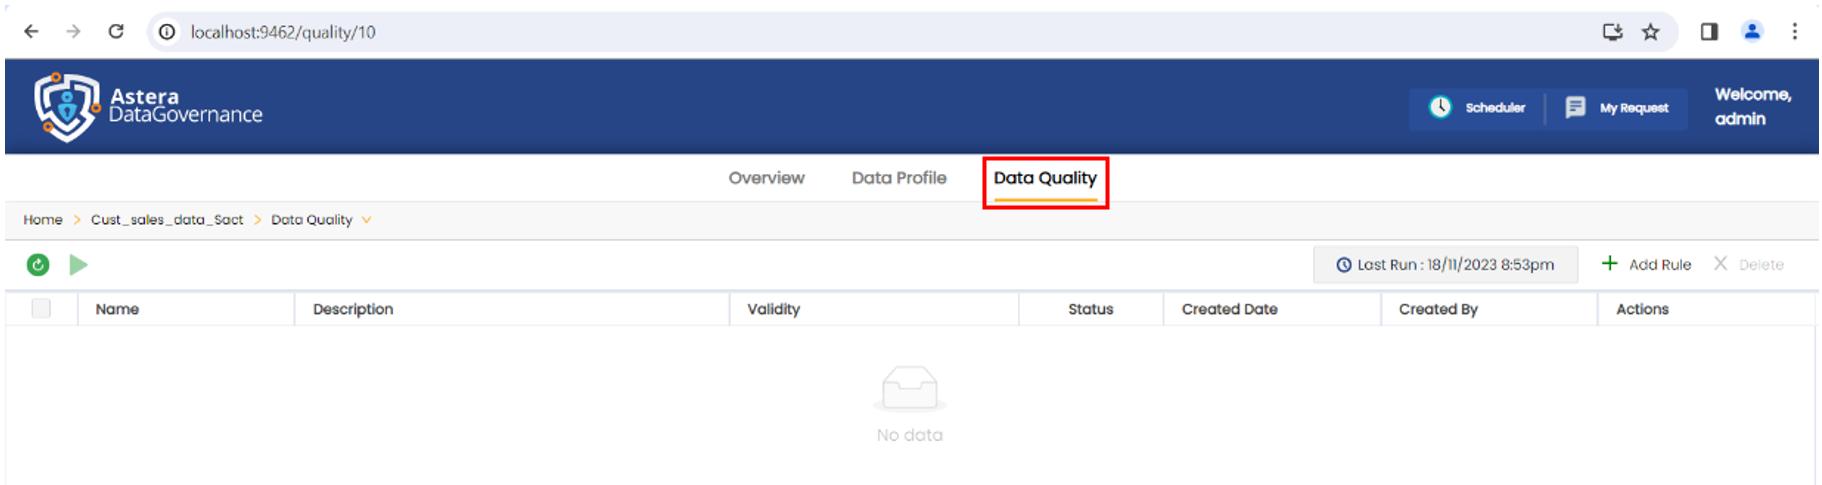Open the Scheduler clock icon

point(1440,108)
